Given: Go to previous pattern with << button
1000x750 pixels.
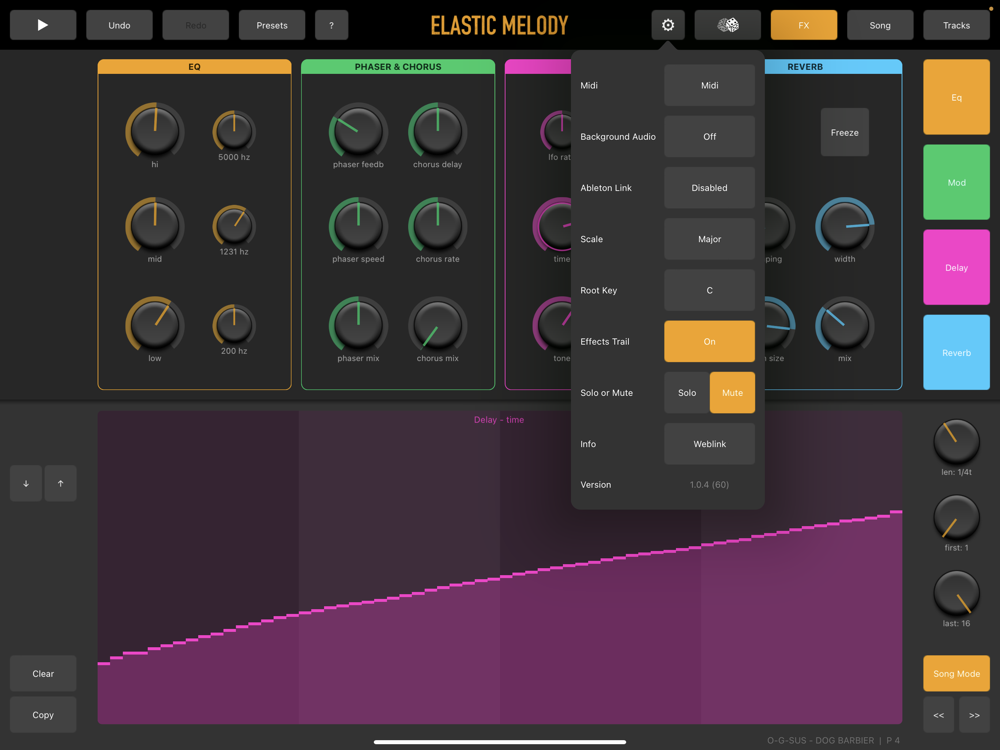Looking at the screenshot, I should click(x=939, y=715).
